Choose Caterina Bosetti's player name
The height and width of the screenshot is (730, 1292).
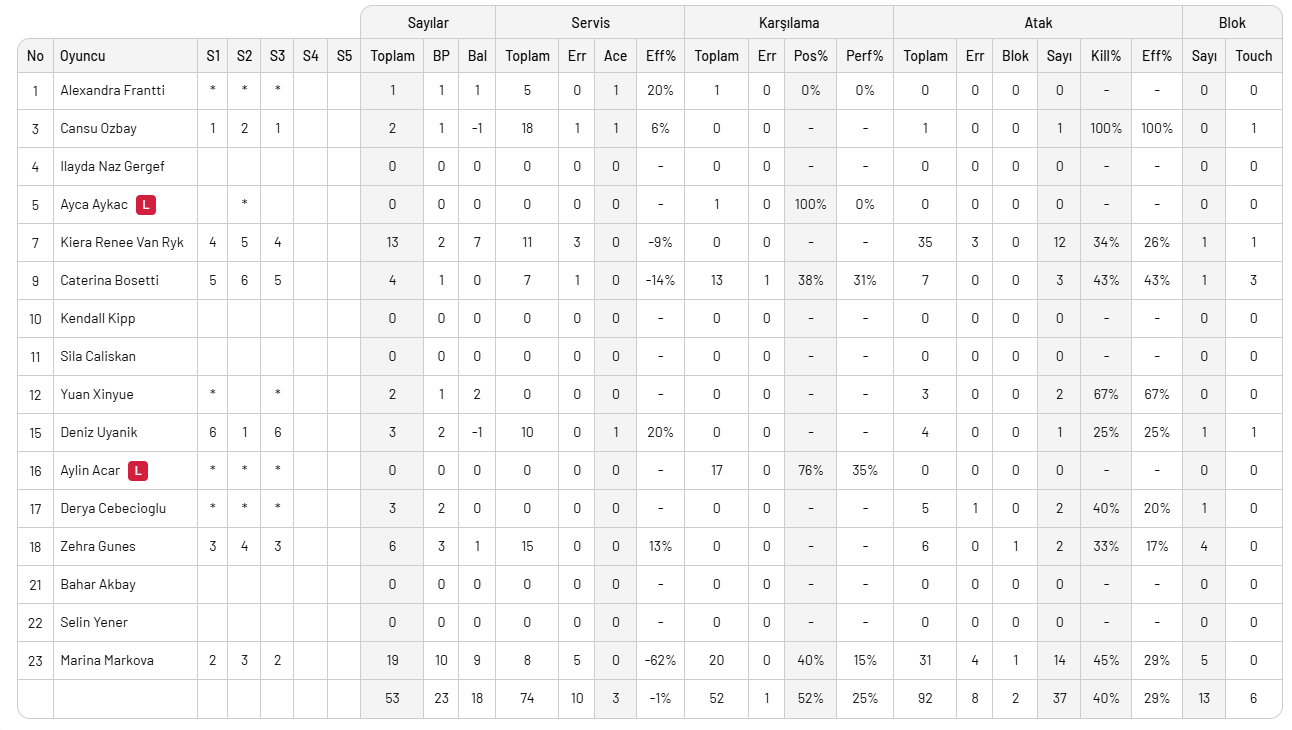pos(109,281)
